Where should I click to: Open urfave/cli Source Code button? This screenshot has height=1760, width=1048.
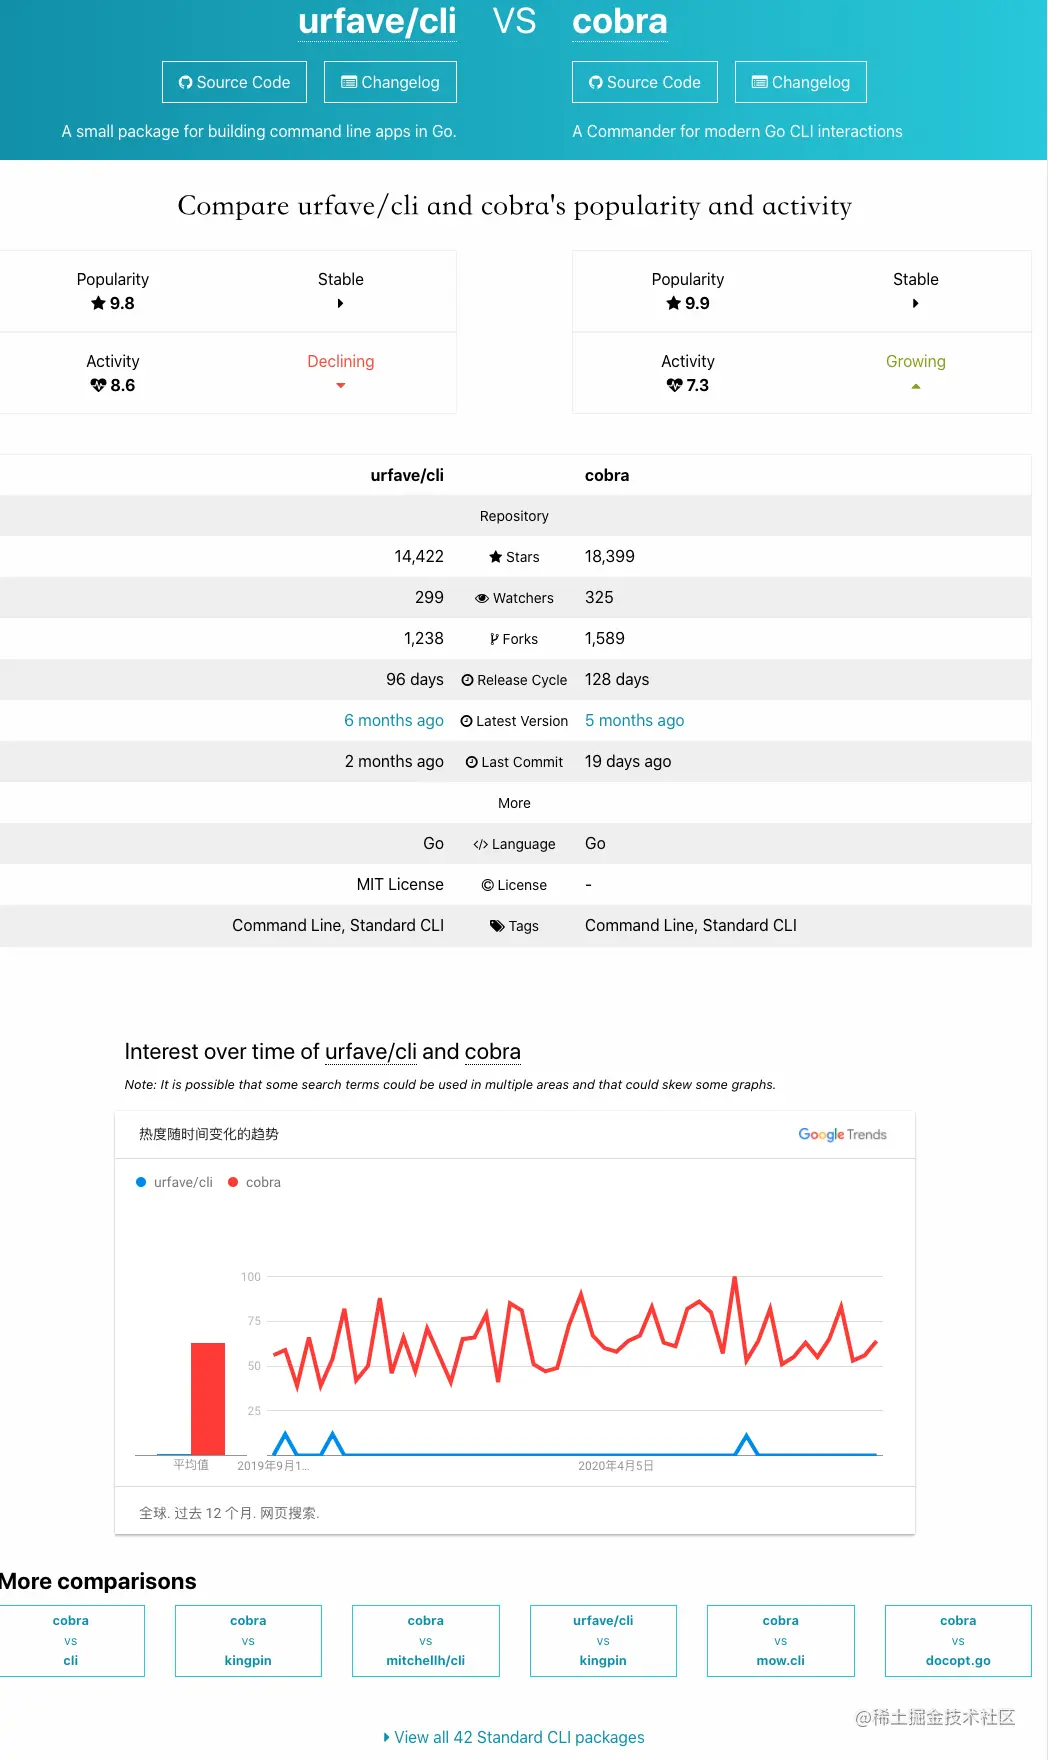point(234,82)
